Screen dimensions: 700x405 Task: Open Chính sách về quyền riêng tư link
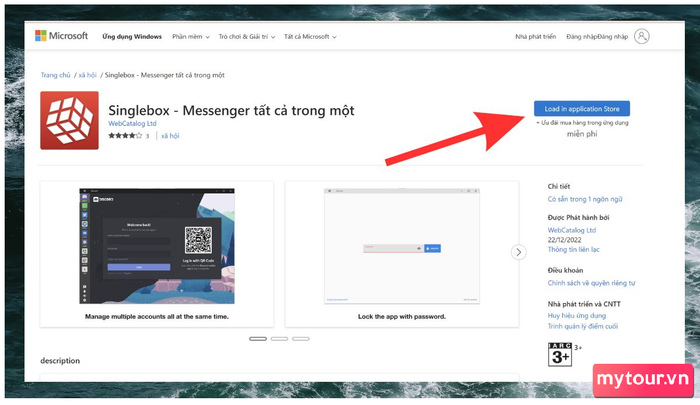[x=591, y=283]
